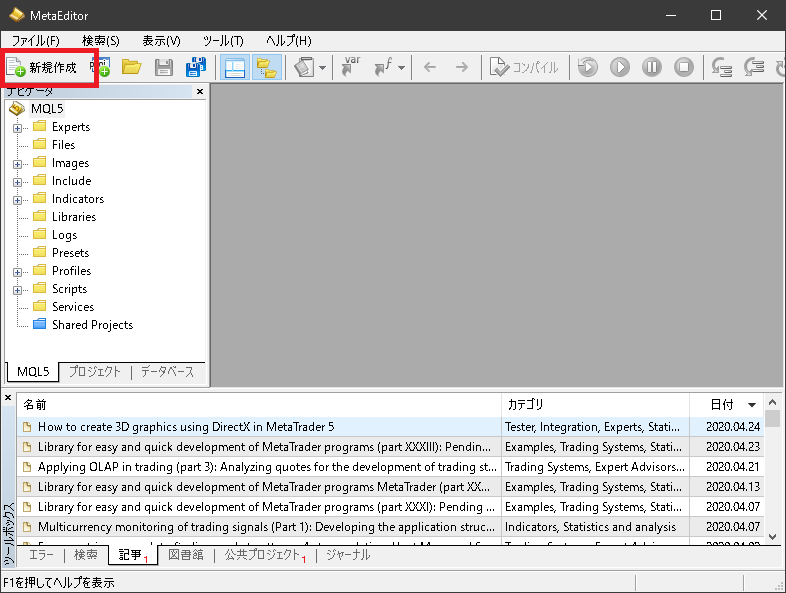Switch to the エラー toolbox tab
Screen dimensions: 786x593
pos(41,555)
